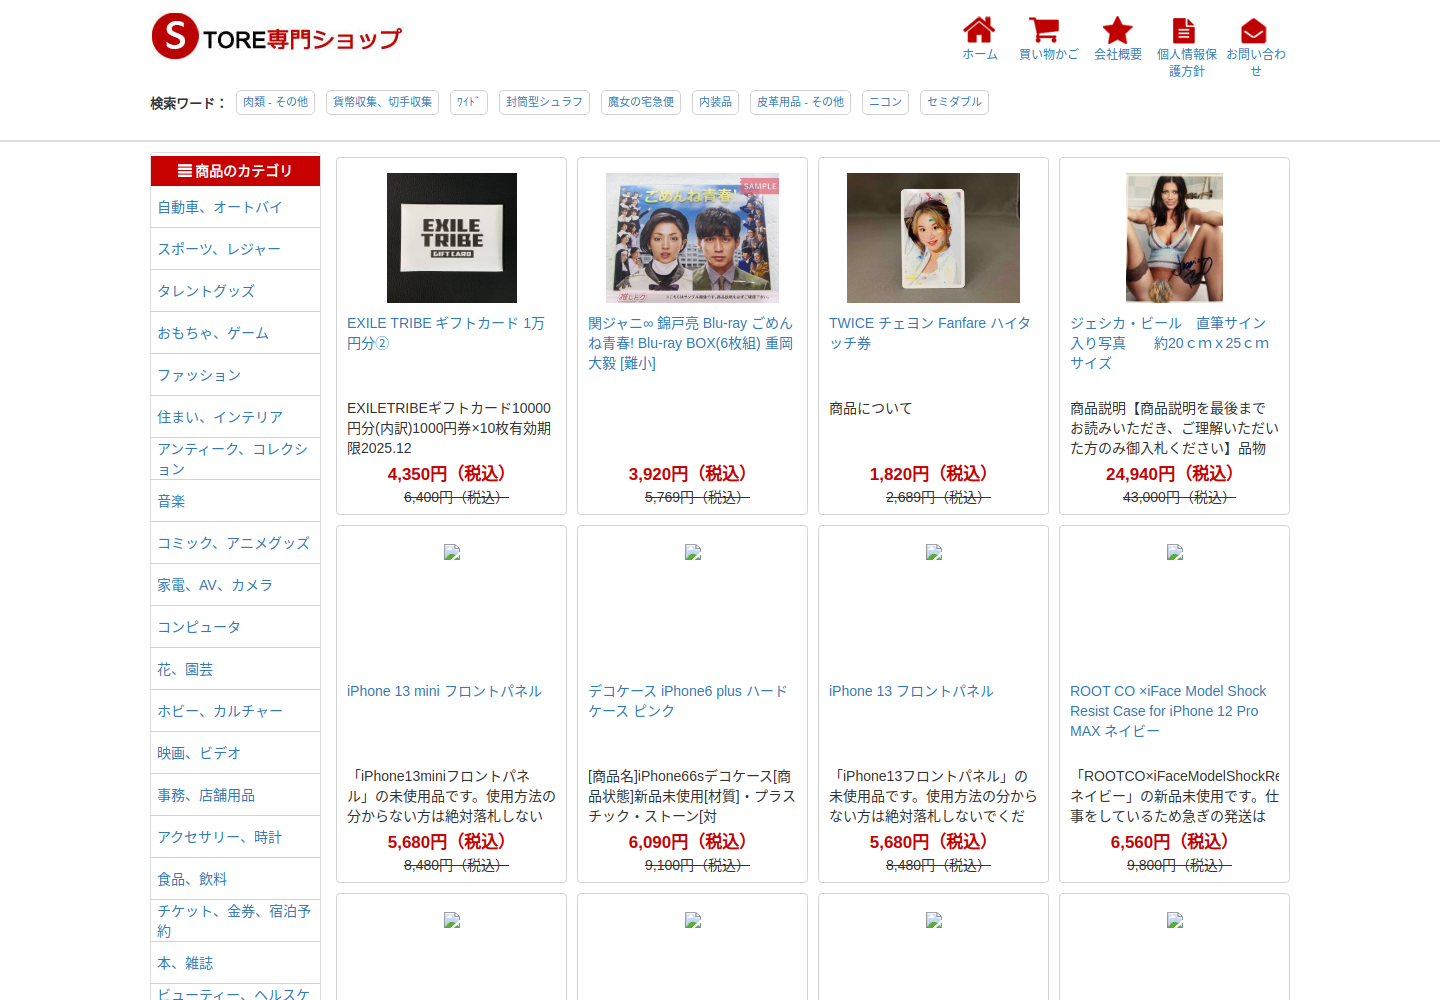The height and width of the screenshot is (1000, 1440).
Task: Click the ごめんね青春 Blu-ray thumbnail
Action: click(x=692, y=238)
